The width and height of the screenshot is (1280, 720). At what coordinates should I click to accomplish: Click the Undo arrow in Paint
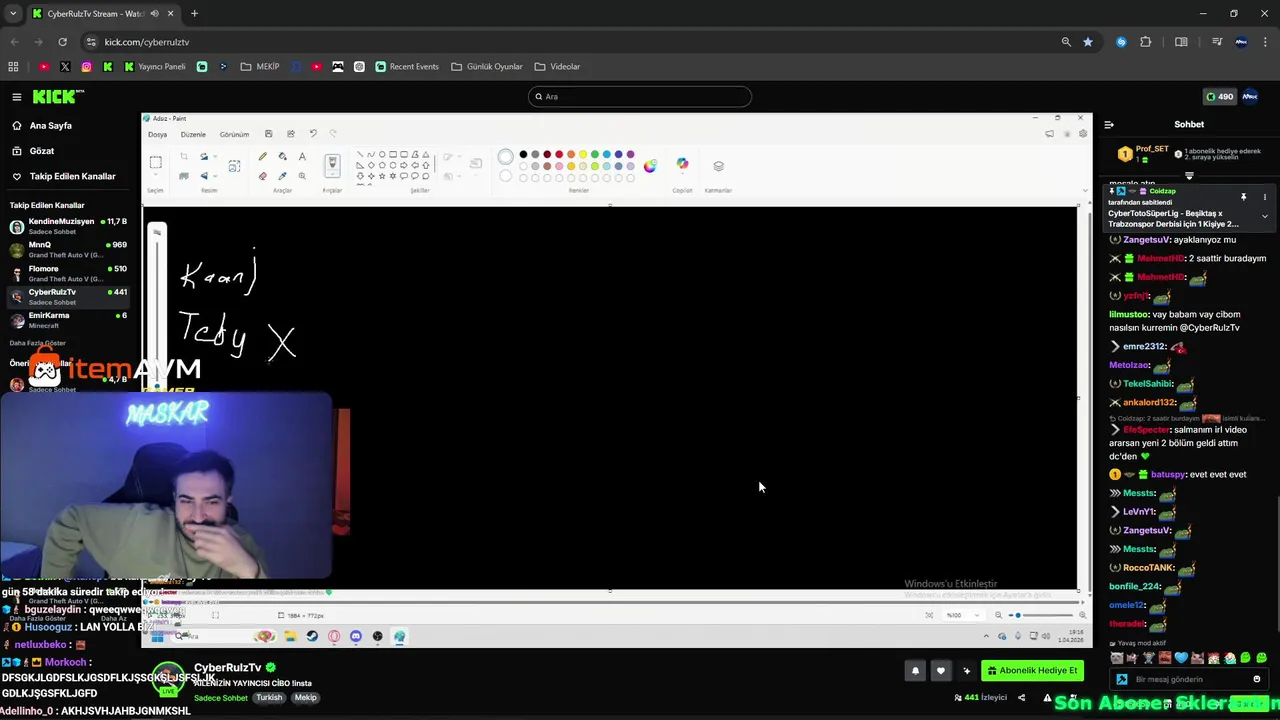coord(312,134)
